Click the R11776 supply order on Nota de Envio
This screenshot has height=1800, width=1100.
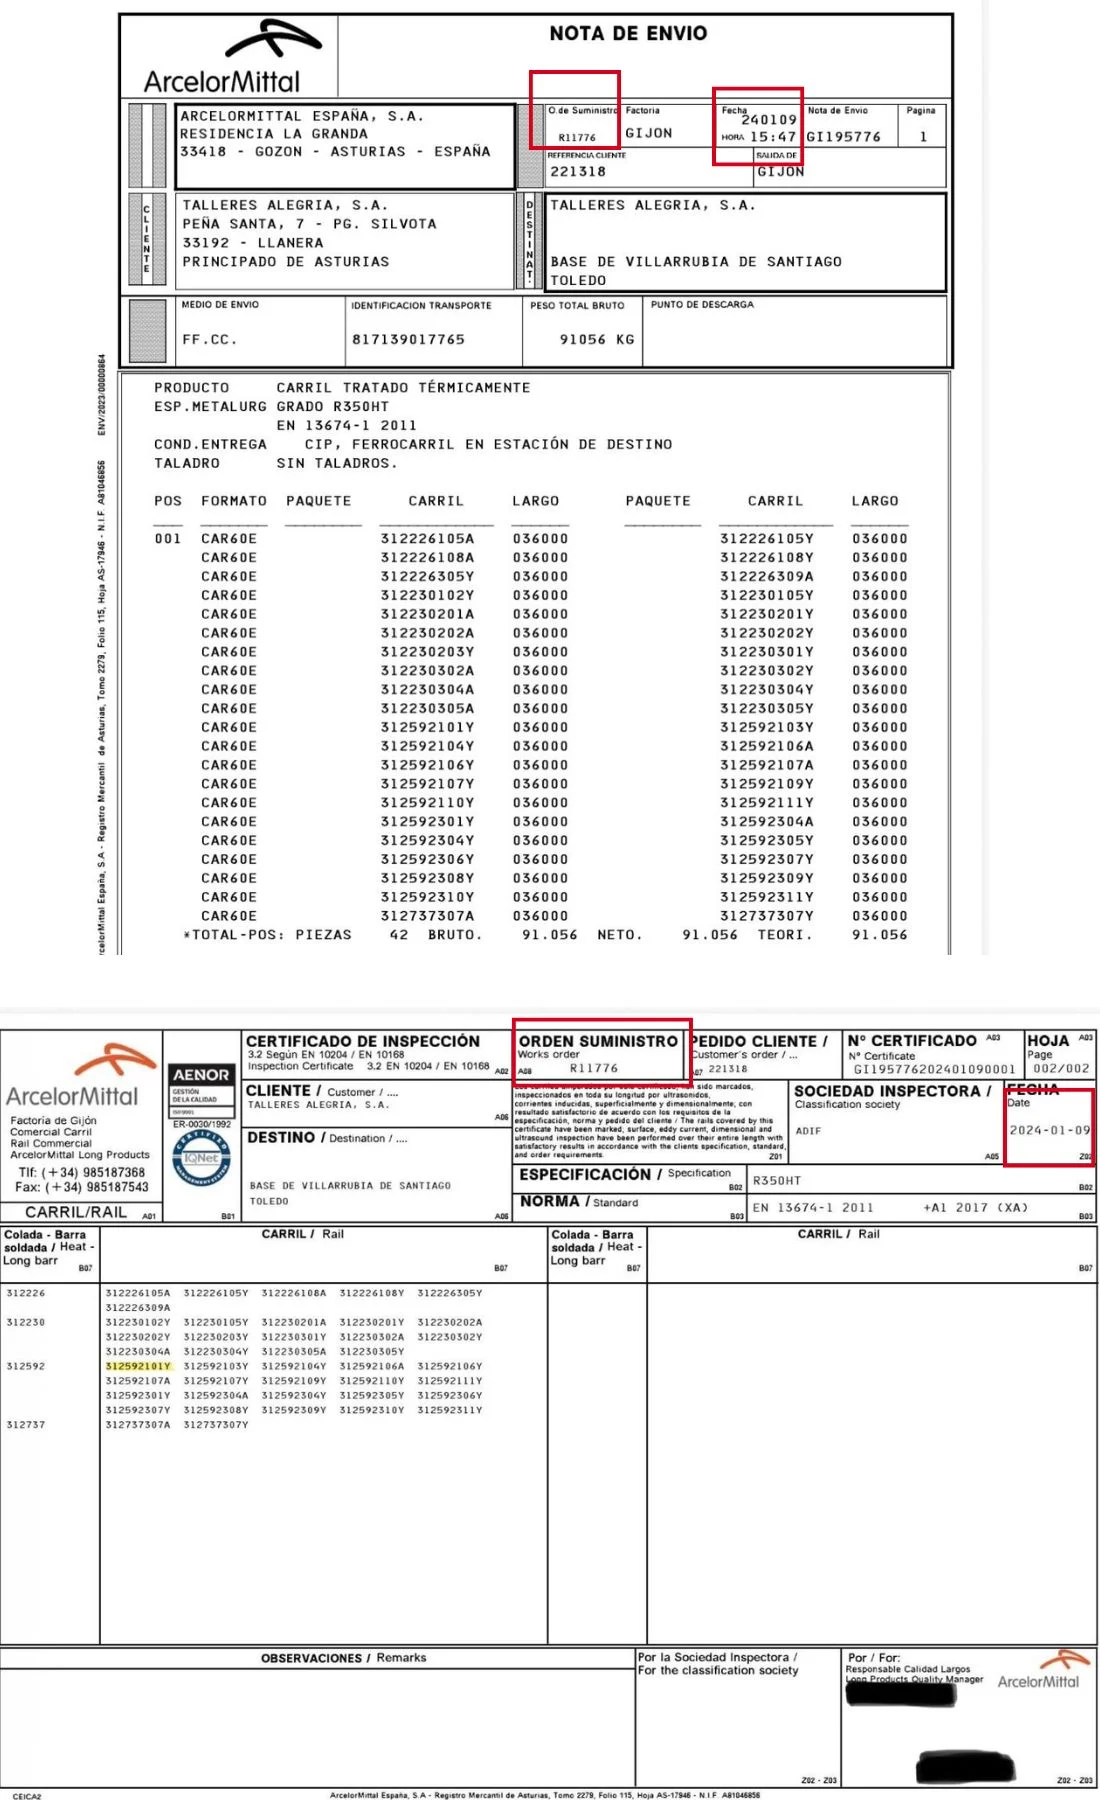click(577, 138)
